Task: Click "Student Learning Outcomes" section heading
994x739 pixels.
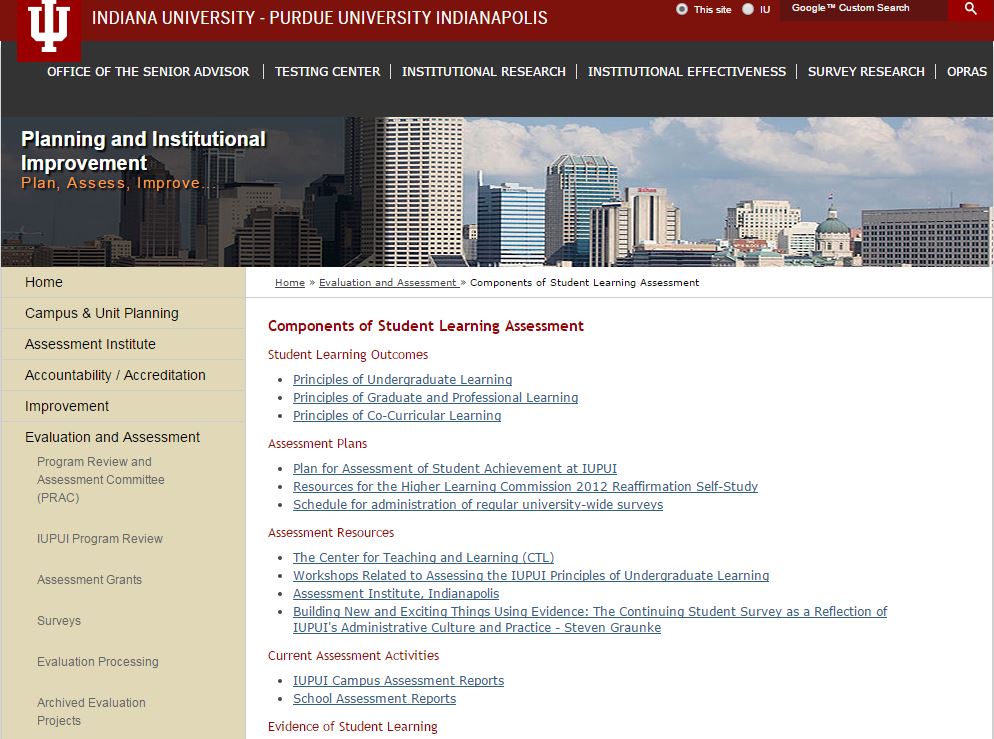Action: tap(348, 355)
